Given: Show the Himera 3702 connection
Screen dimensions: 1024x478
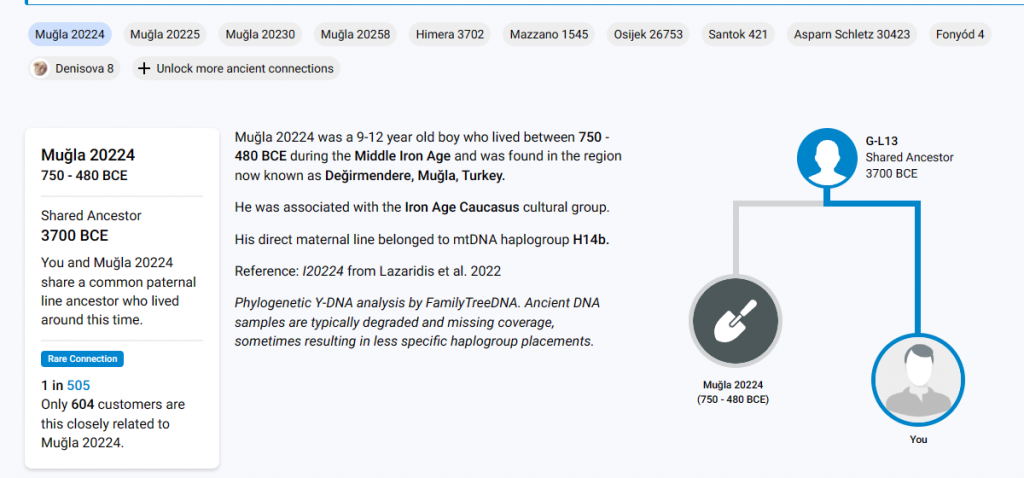Looking at the screenshot, I should tap(448, 35).
